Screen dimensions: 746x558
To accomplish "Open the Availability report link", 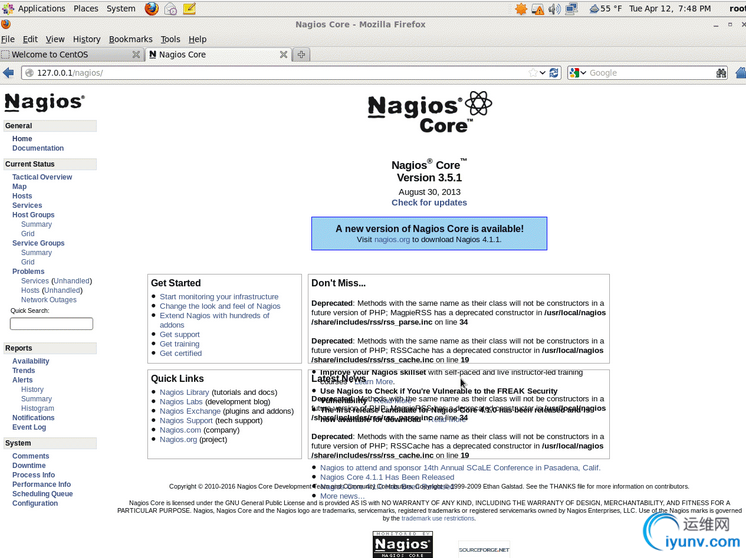I will [31, 361].
